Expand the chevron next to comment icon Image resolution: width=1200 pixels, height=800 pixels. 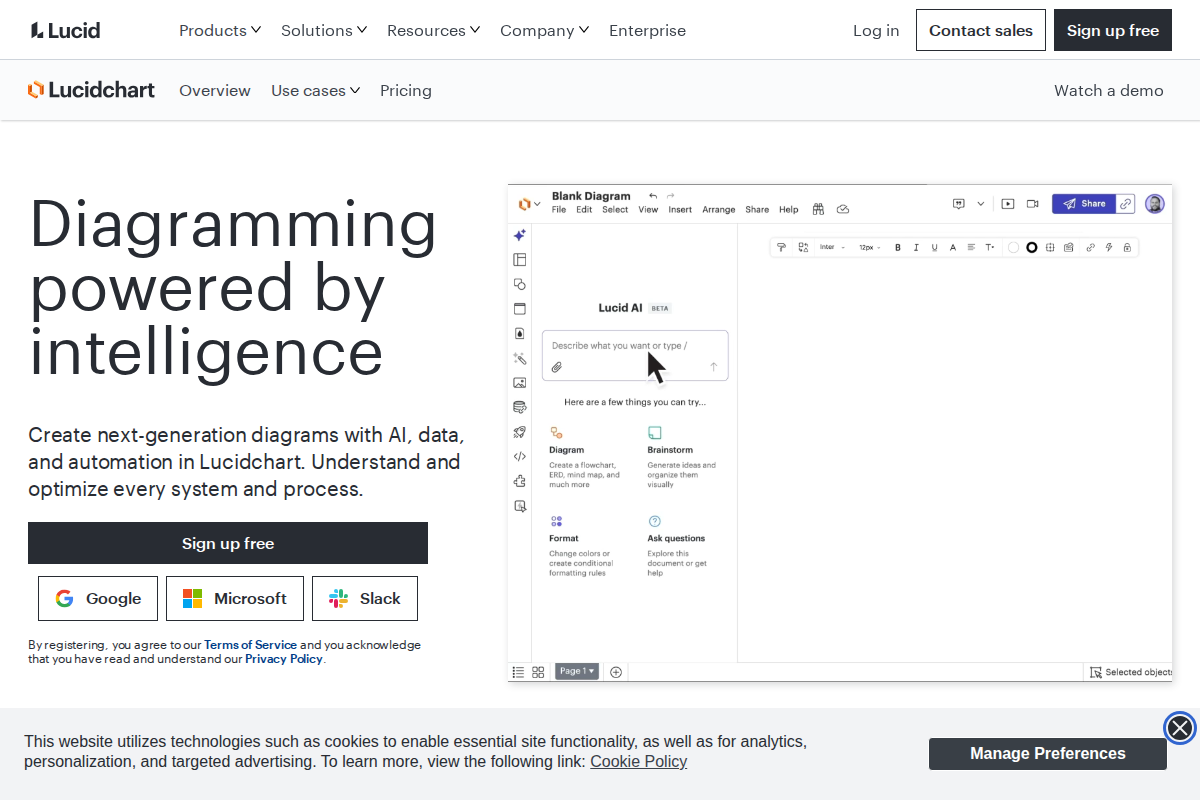(x=981, y=203)
